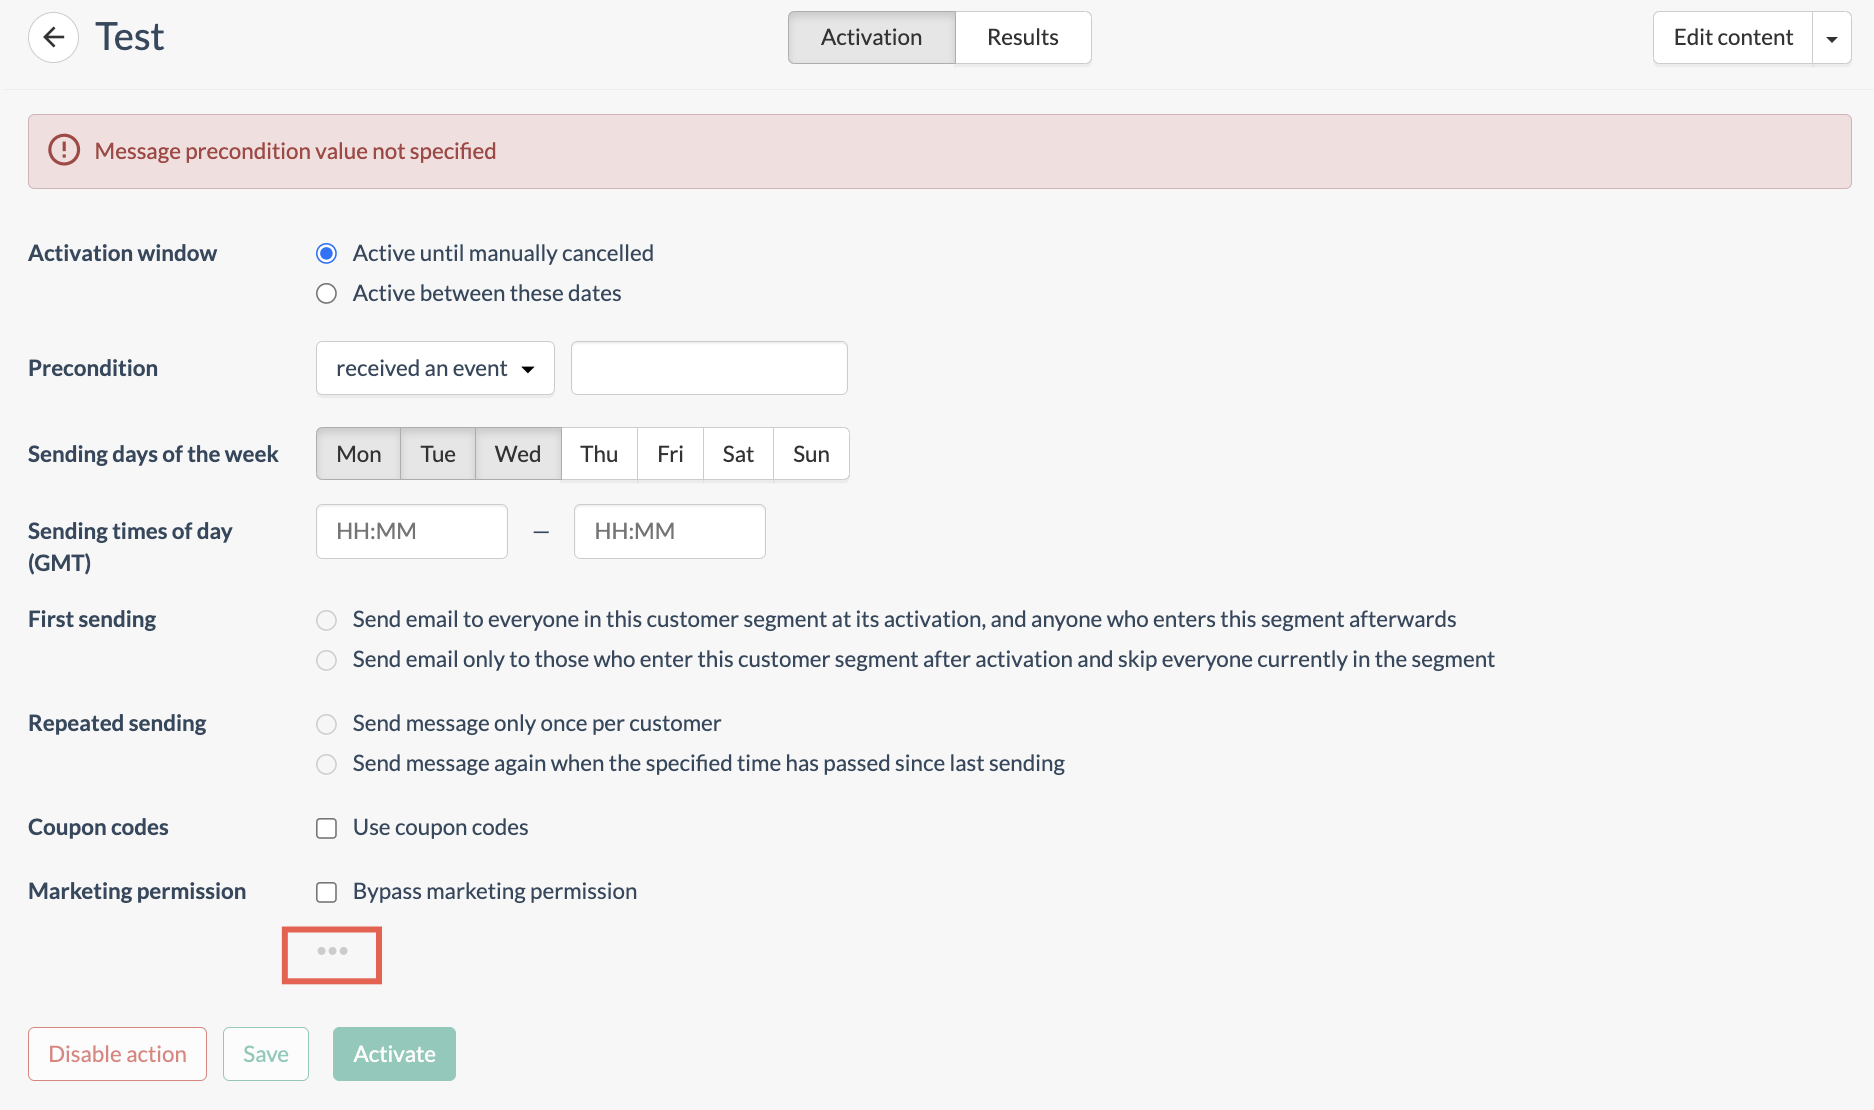This screenshot has height=1110, width=1874.
Task: Click the three-dot more options icon
Action: [x=332, y=951]
